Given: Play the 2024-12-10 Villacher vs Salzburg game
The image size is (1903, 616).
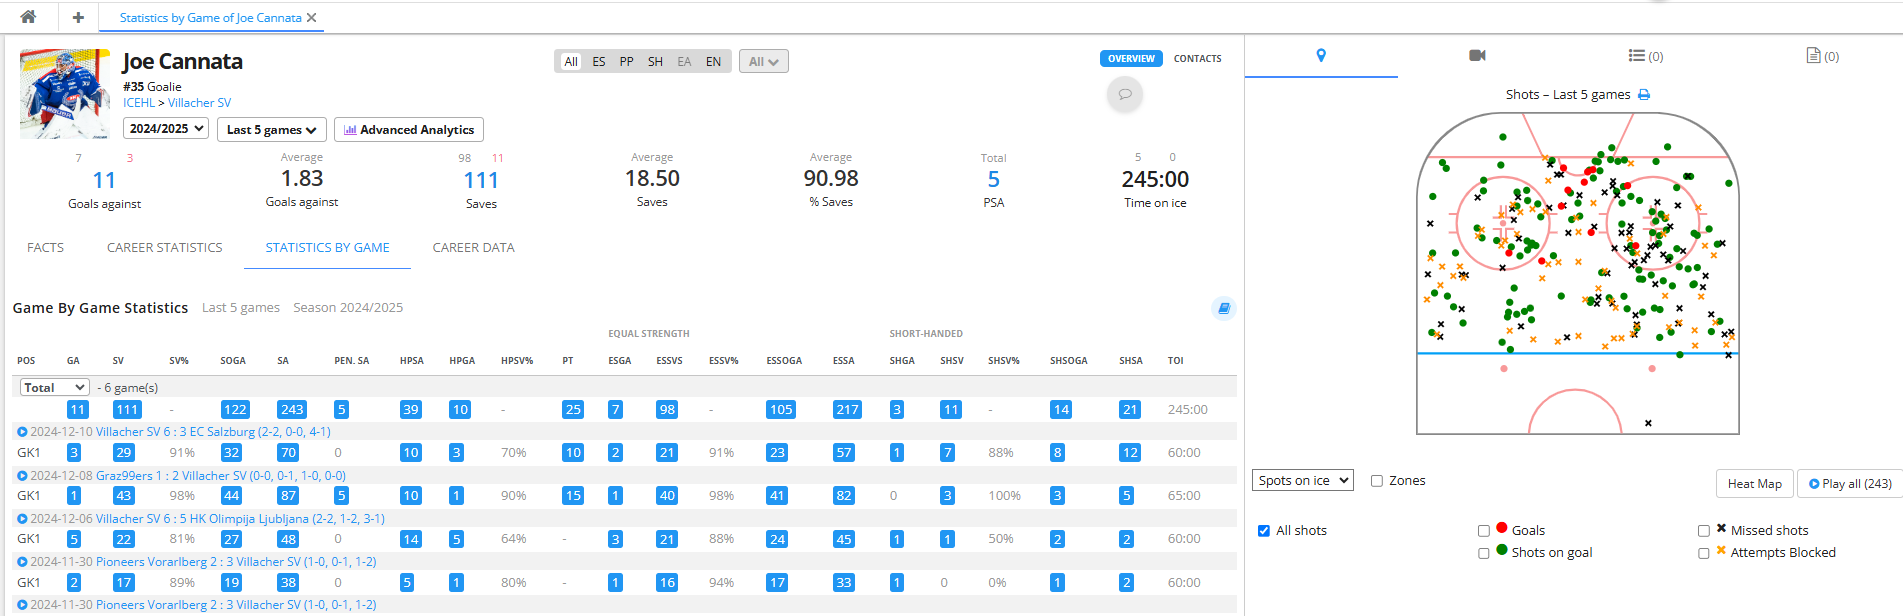Looking at the screenshot, I should click(x=22, y=432).
